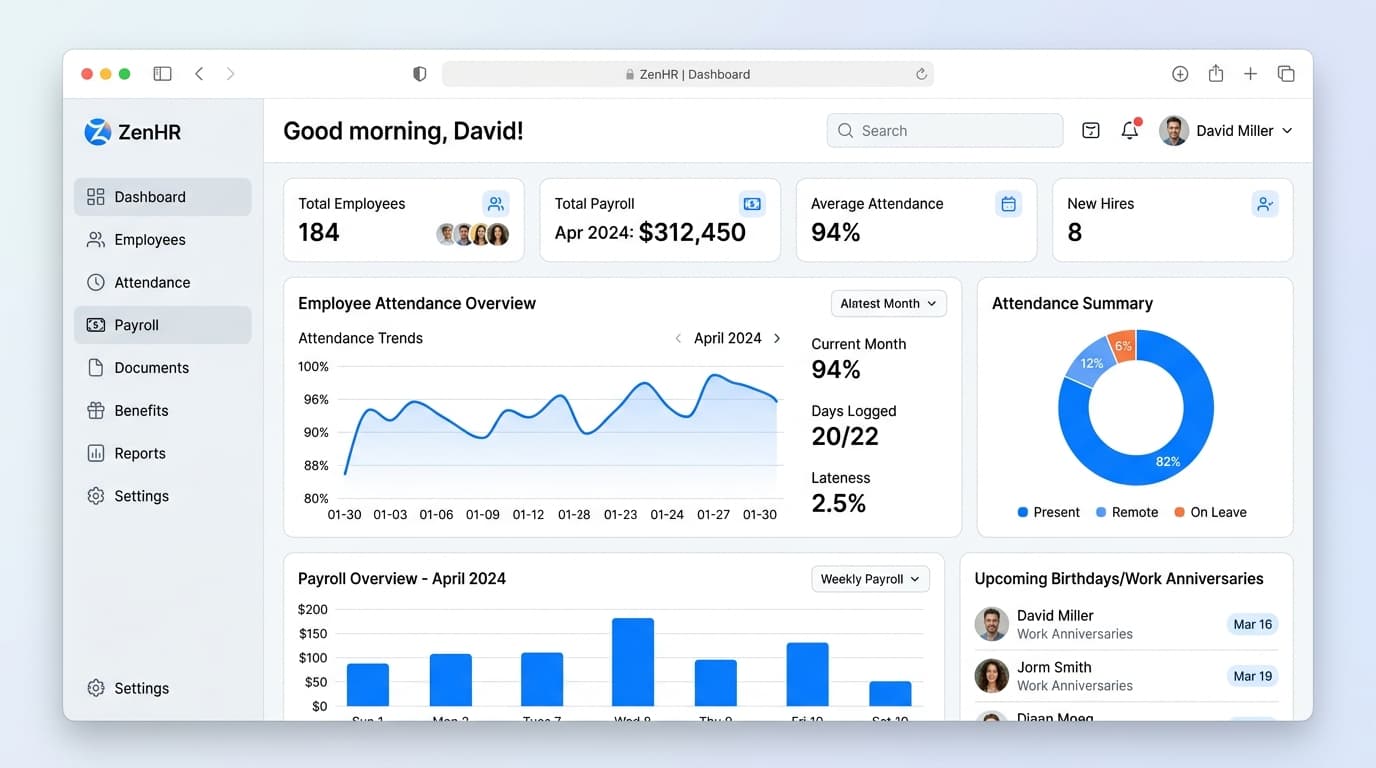Open the Documents section
Viewport: 1376px width, 768px height.
(163, 368)
